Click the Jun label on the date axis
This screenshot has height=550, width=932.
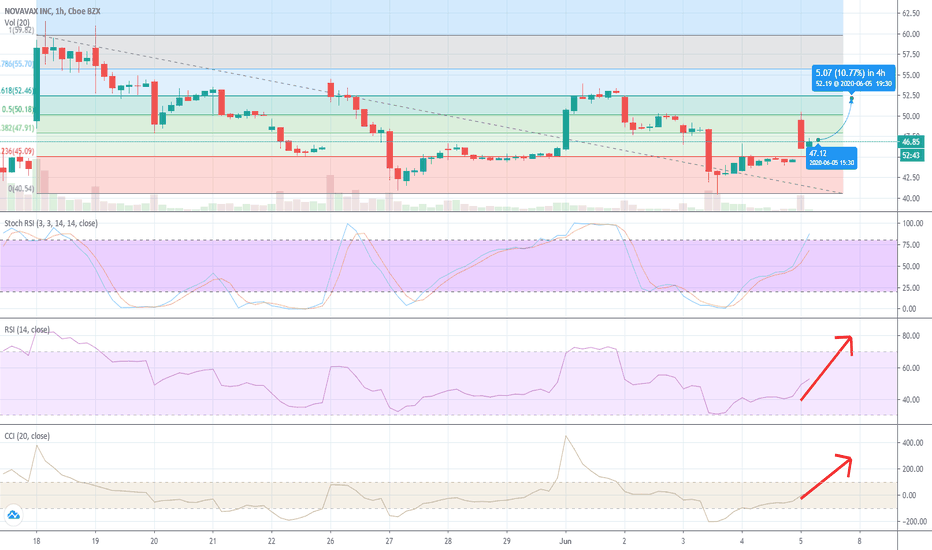tap(566, 541)
